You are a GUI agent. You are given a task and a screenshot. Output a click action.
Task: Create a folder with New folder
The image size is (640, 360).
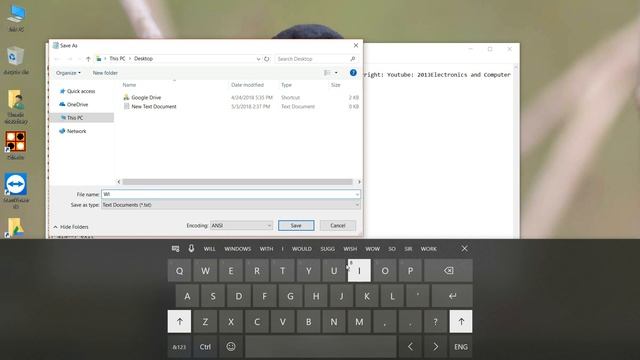coord(105,73)
